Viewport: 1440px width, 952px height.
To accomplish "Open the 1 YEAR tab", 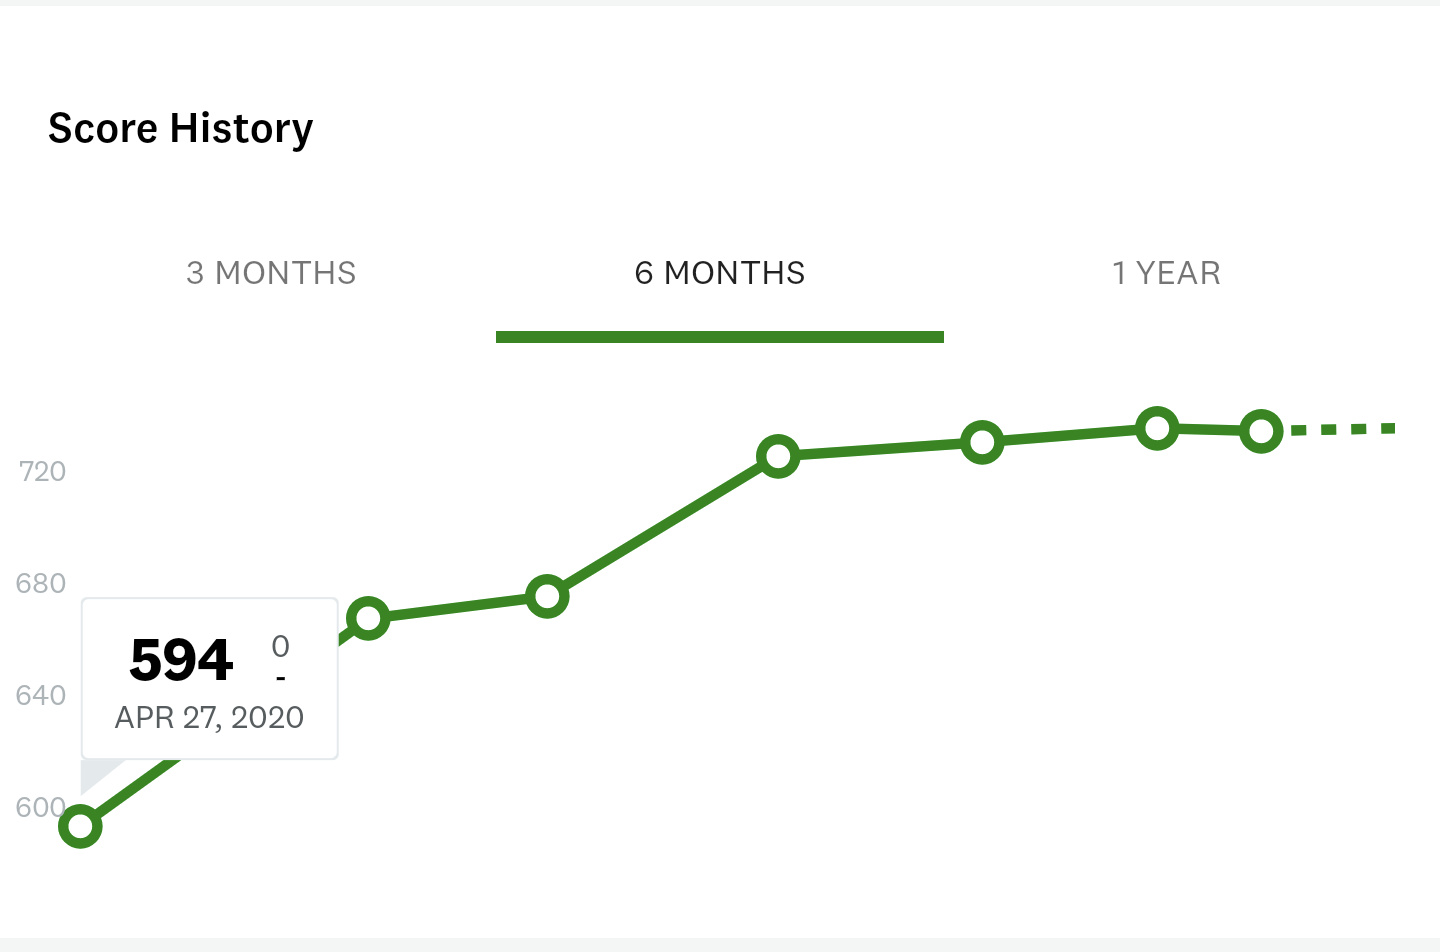I will 1166,273.
